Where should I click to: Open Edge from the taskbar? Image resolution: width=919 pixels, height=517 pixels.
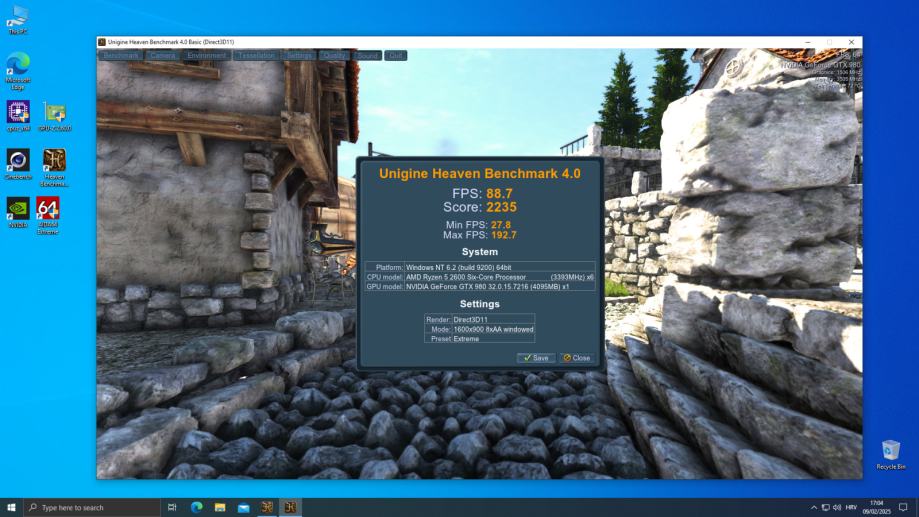[196, 508]
